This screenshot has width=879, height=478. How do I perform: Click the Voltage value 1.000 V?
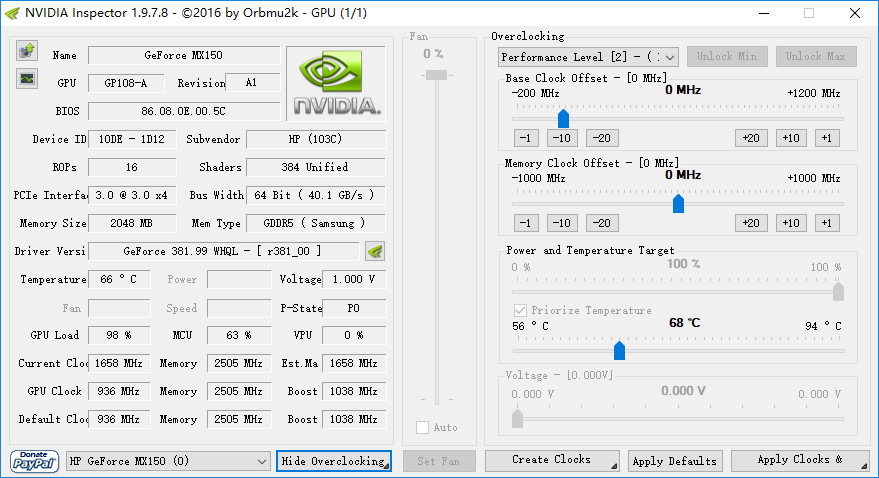354,279
